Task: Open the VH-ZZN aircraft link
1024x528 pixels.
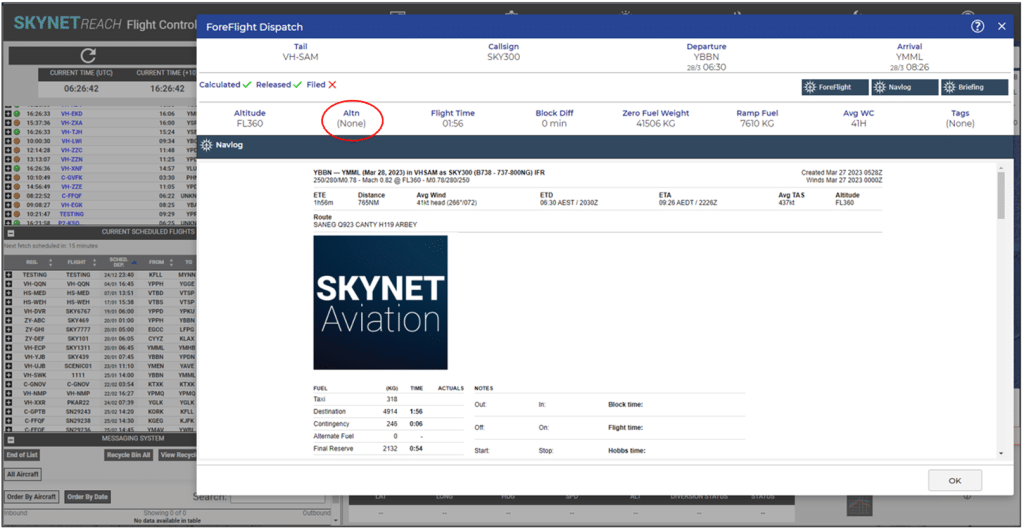Action: pos(71,159)
